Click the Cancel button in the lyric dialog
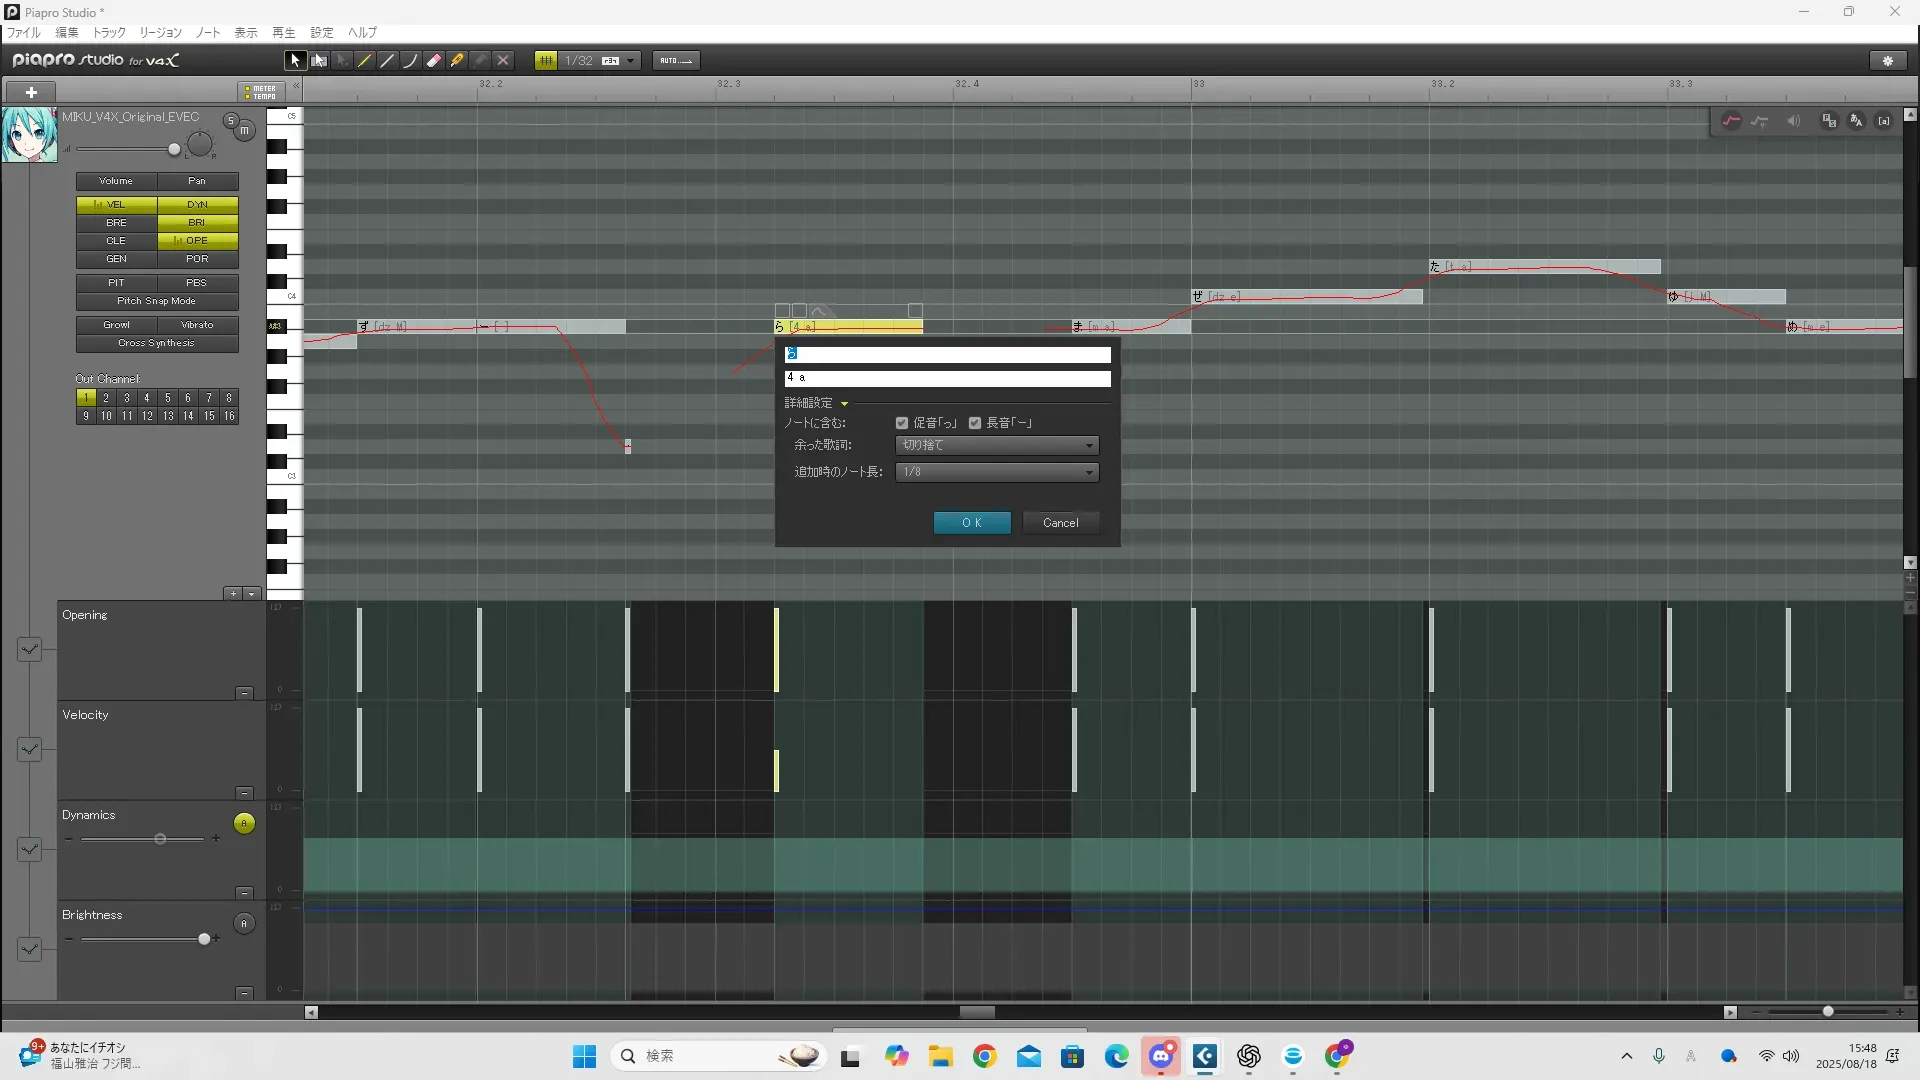The height and width of the screenshot is (1080, 1920). coord(1060,523)
